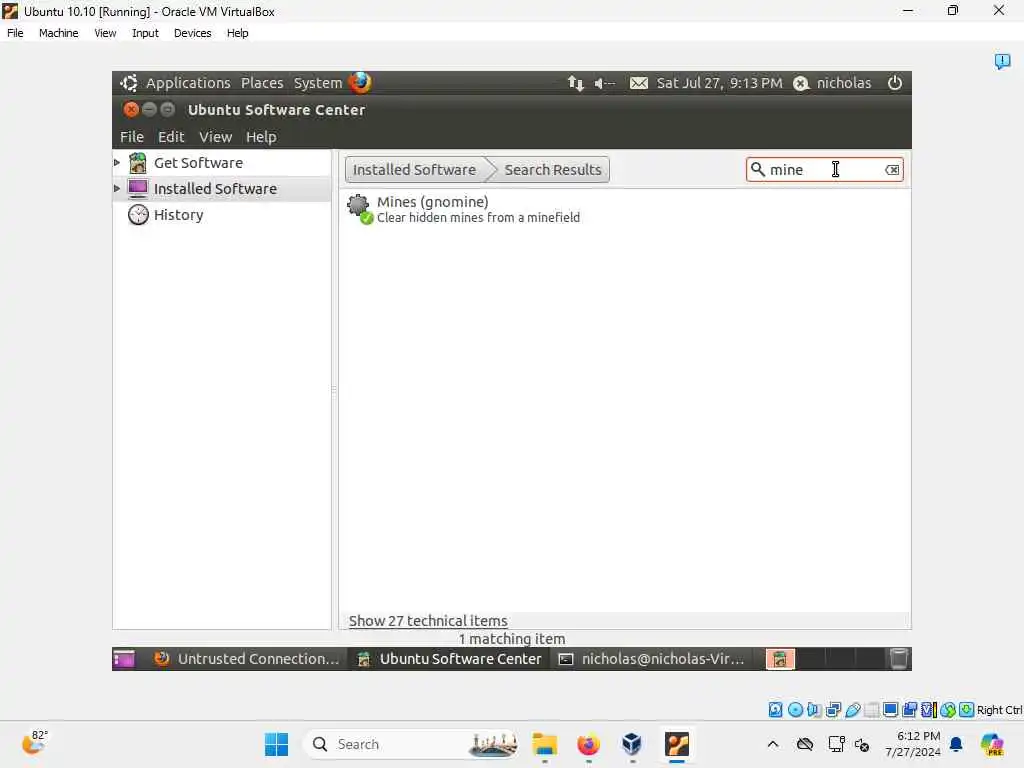This screenshot has width=1024, height=768.
Task: Open the power session menu icon
Action: pyautogui.click(x=895, y=83)
